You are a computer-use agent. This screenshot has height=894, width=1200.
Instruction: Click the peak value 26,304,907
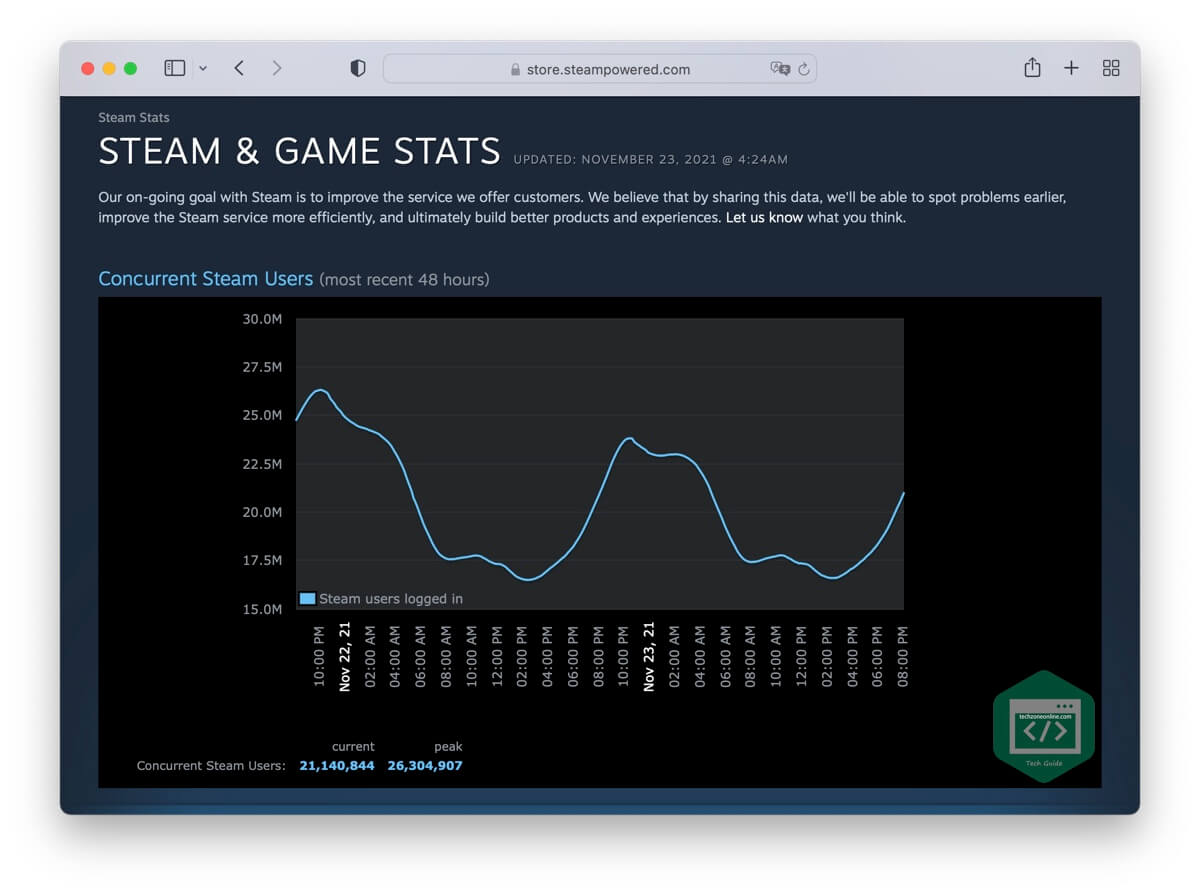(425, 766)
